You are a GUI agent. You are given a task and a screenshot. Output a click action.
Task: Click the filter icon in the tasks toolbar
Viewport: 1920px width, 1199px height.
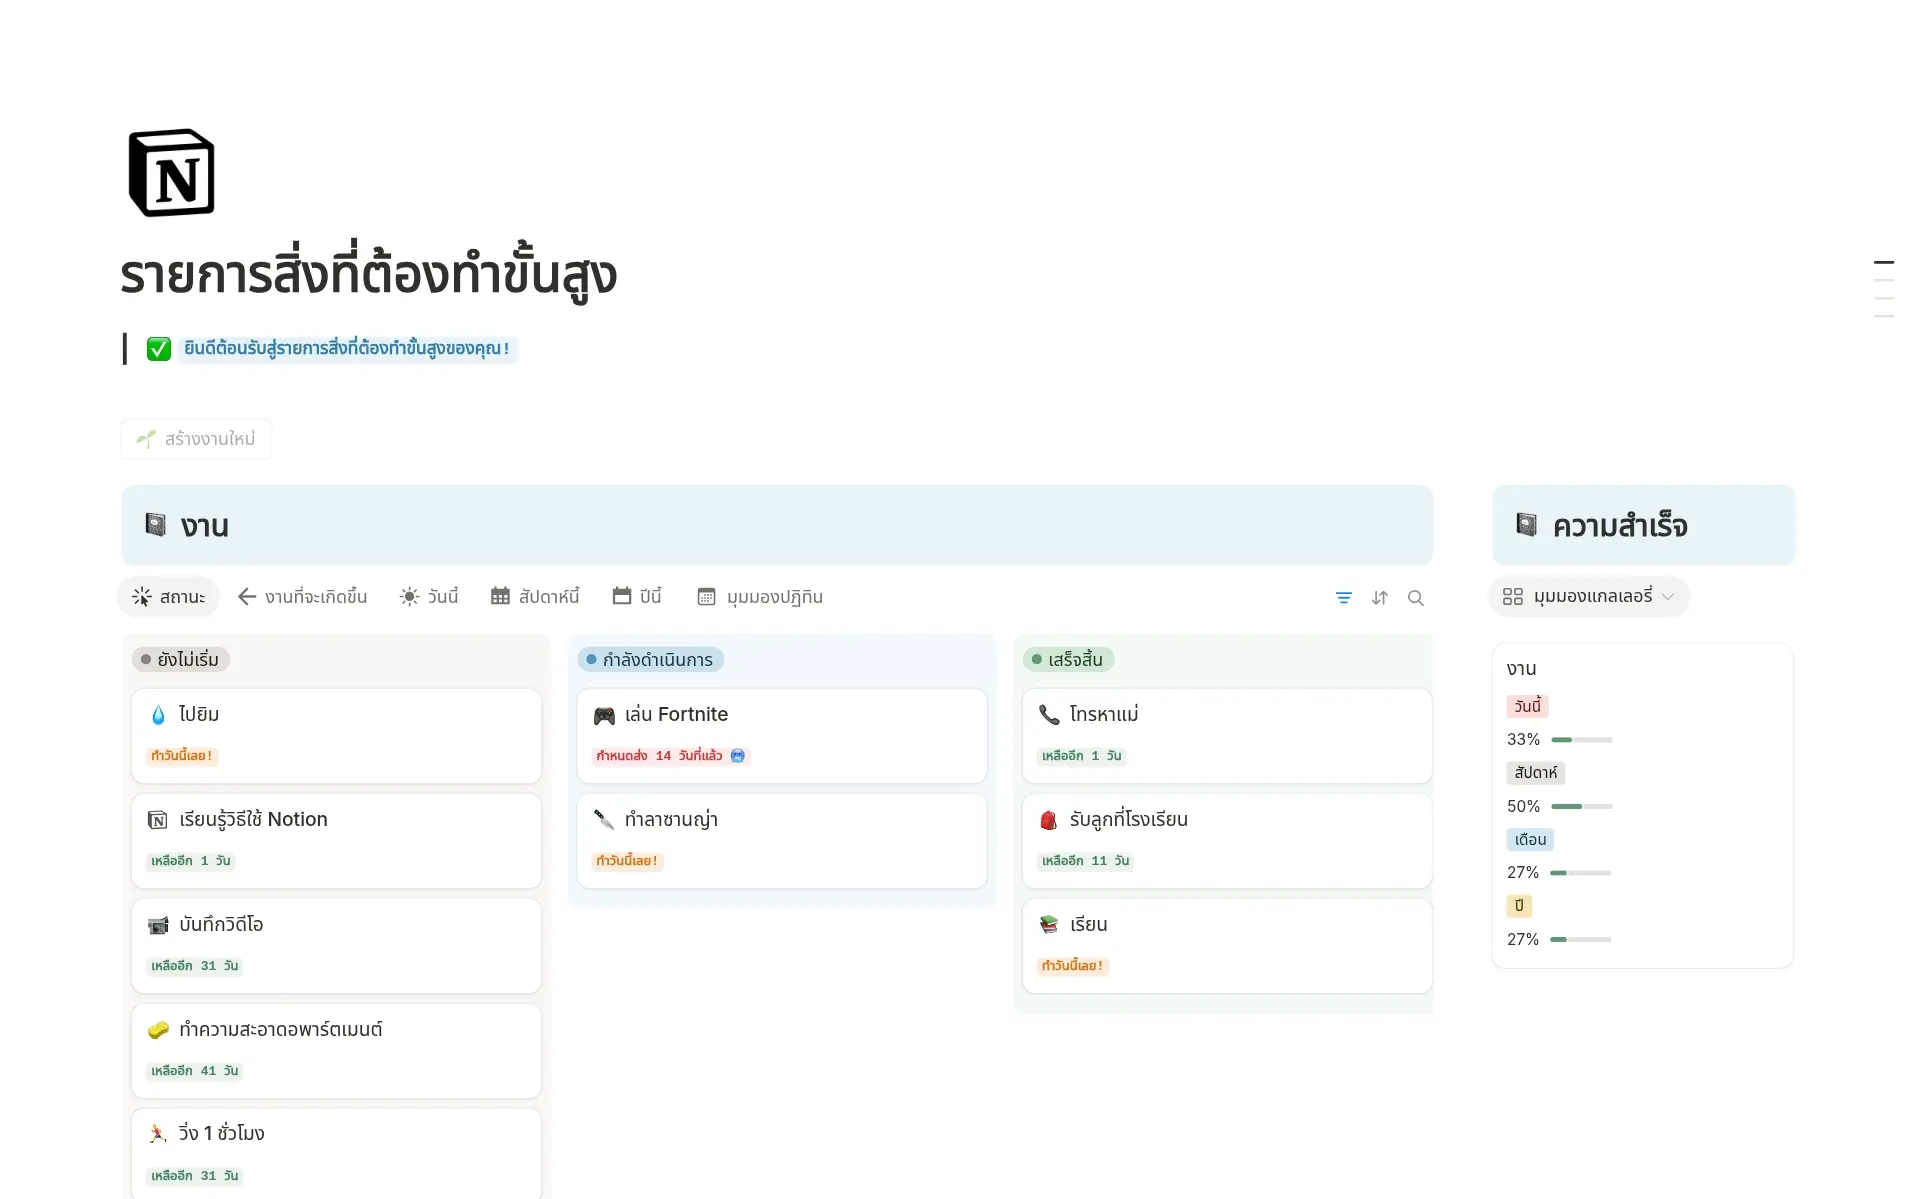coord(1343,597)
